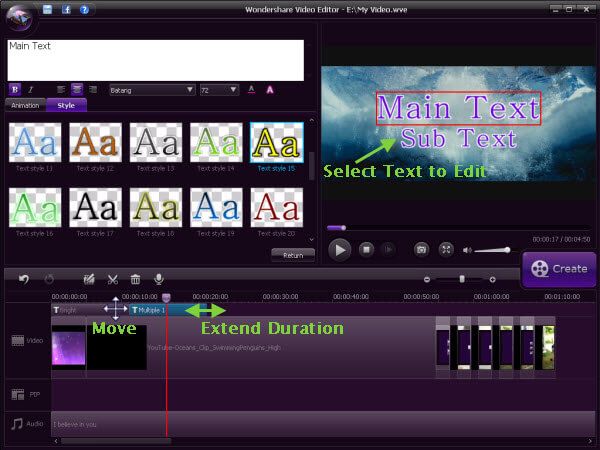The width and height of the screenshot is (600, 450).
Task: Toggle bold text formatting
Action: pyautogui.click(x=15, y=90)
